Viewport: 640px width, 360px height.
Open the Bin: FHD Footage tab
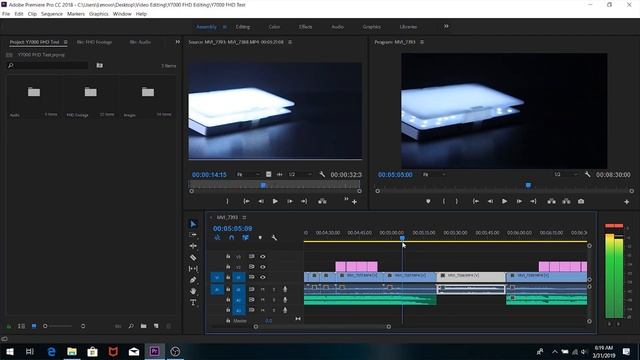(x=94, y=42)
